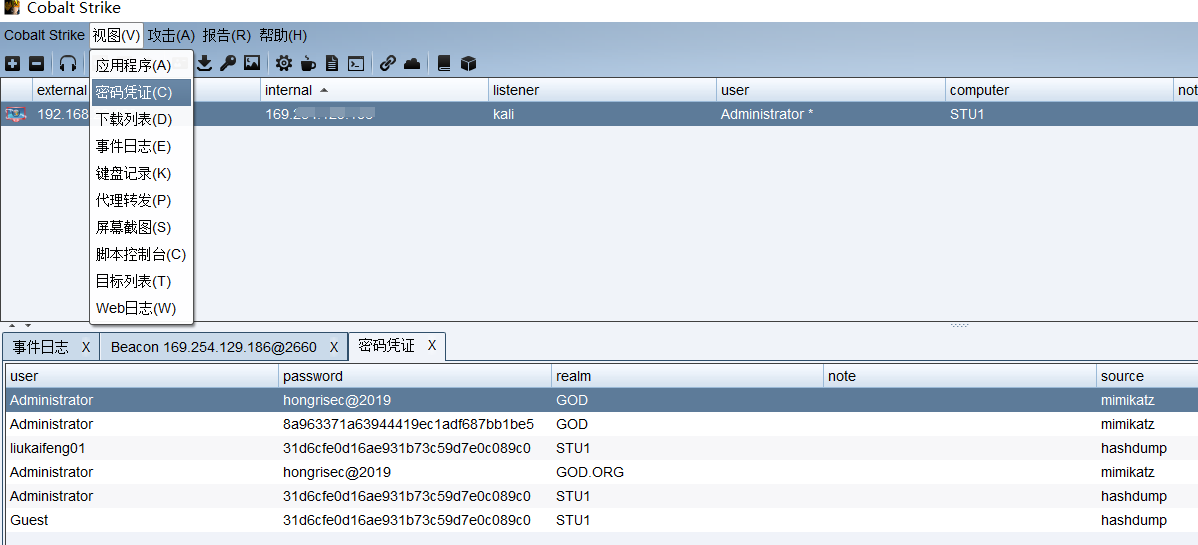The image size is (1198, 545).
Task: Click the About cube icon
Action: pos(468,63)
